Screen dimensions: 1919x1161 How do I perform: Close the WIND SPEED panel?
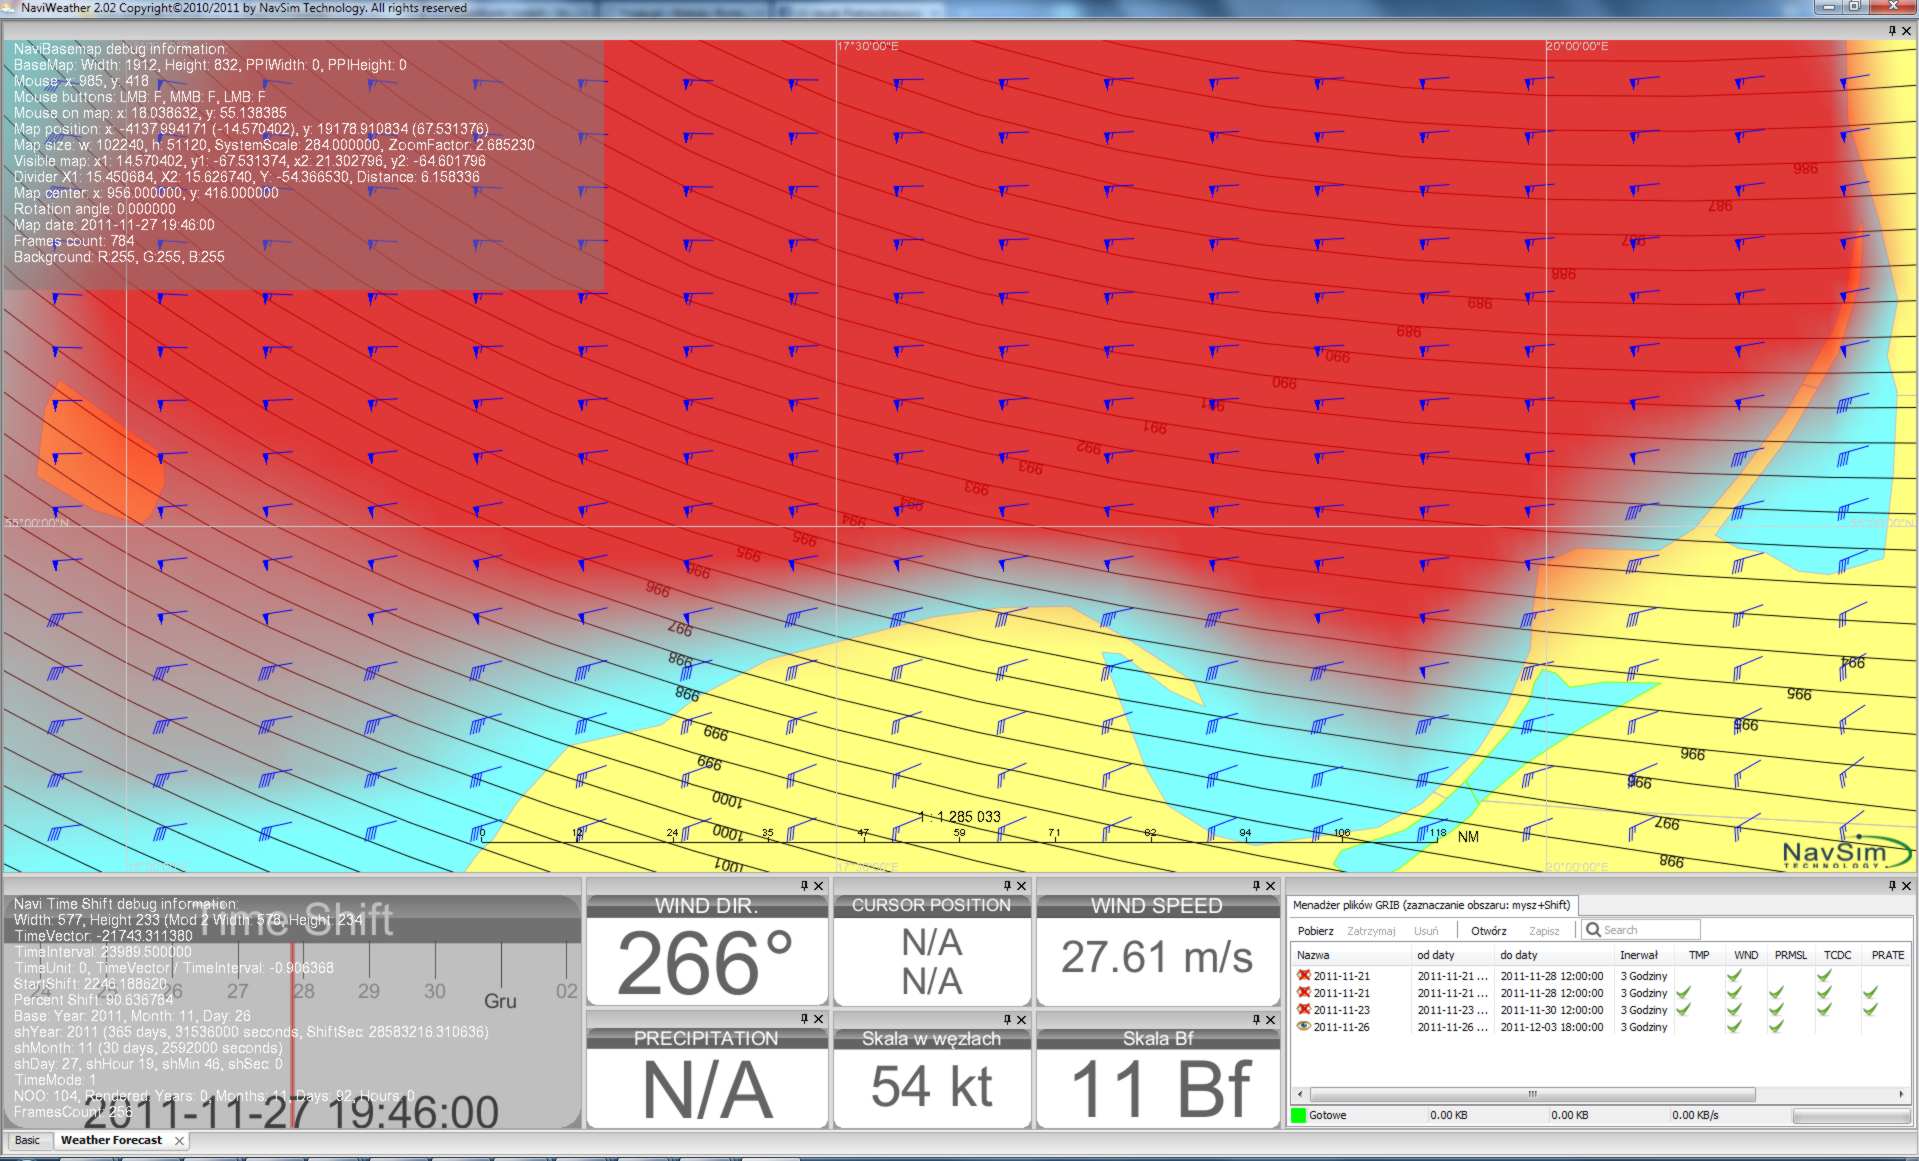tap(1270, 886)
